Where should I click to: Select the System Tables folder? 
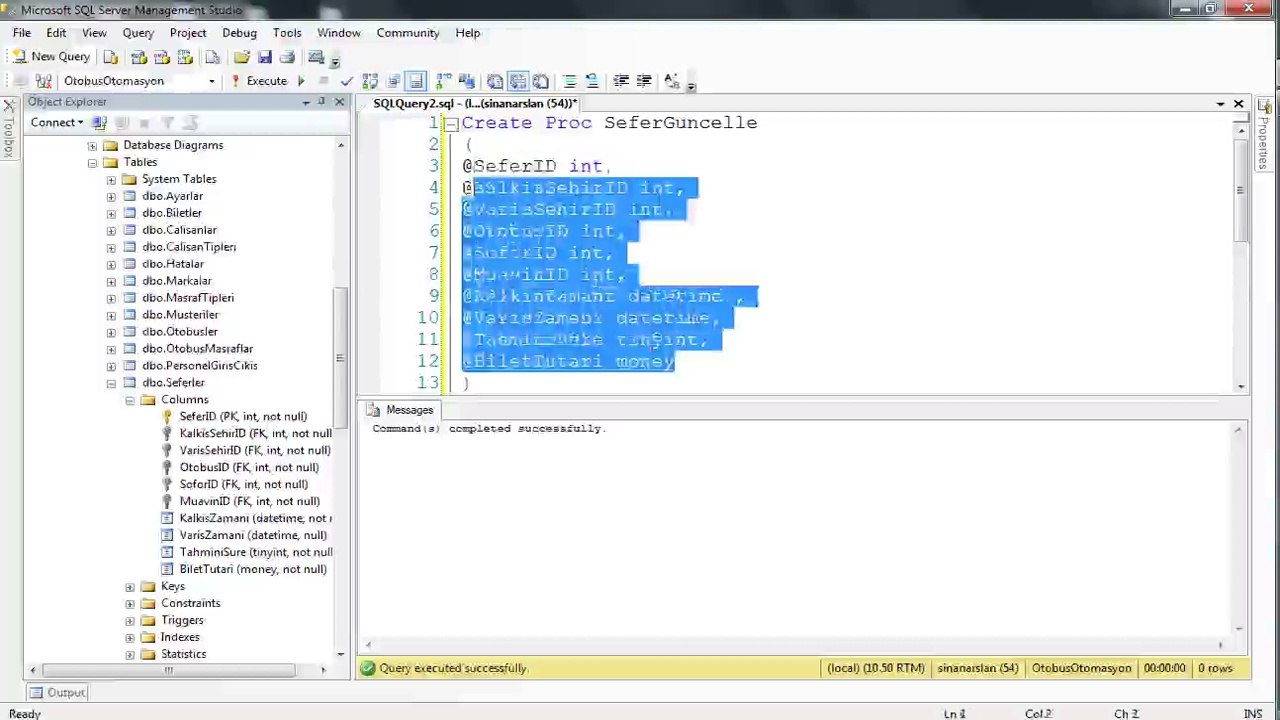[x=179, y=179]
